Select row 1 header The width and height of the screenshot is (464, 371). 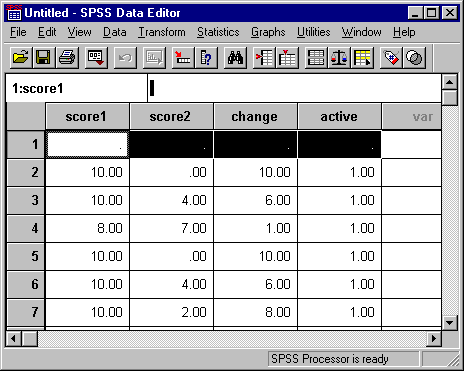pyautogui.click(x=26, y=144)
